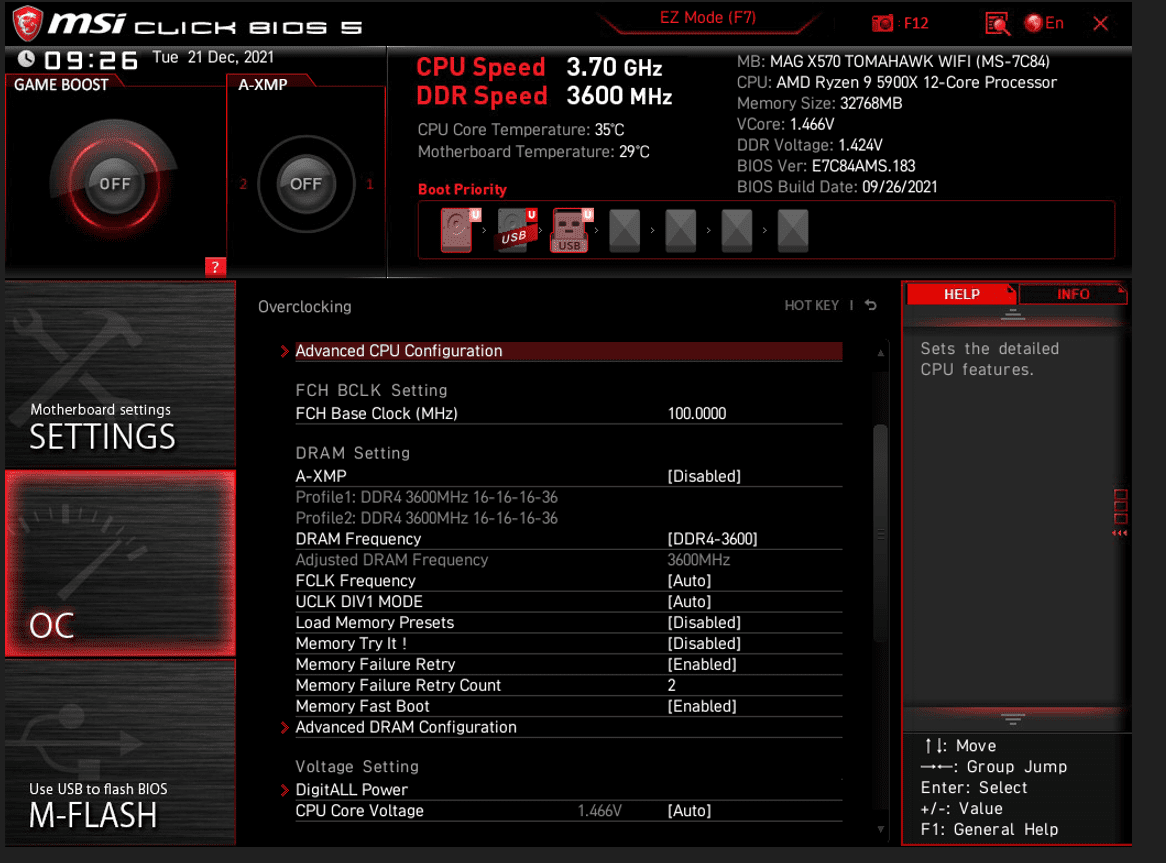Click the last empty boot priority slot
Viewport: 1166px width, 863px height.
[x=793, y=230]
